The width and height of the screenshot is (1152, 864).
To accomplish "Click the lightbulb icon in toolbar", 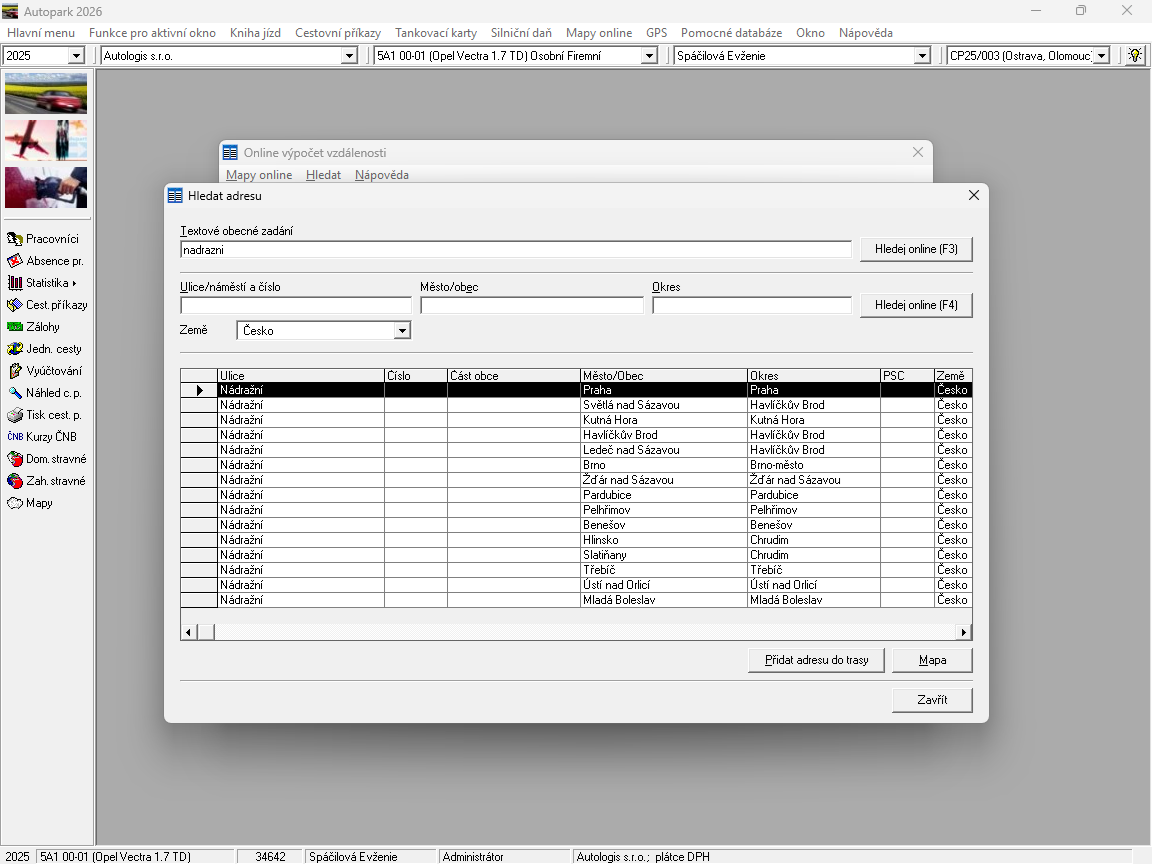I will [1134, 56].
